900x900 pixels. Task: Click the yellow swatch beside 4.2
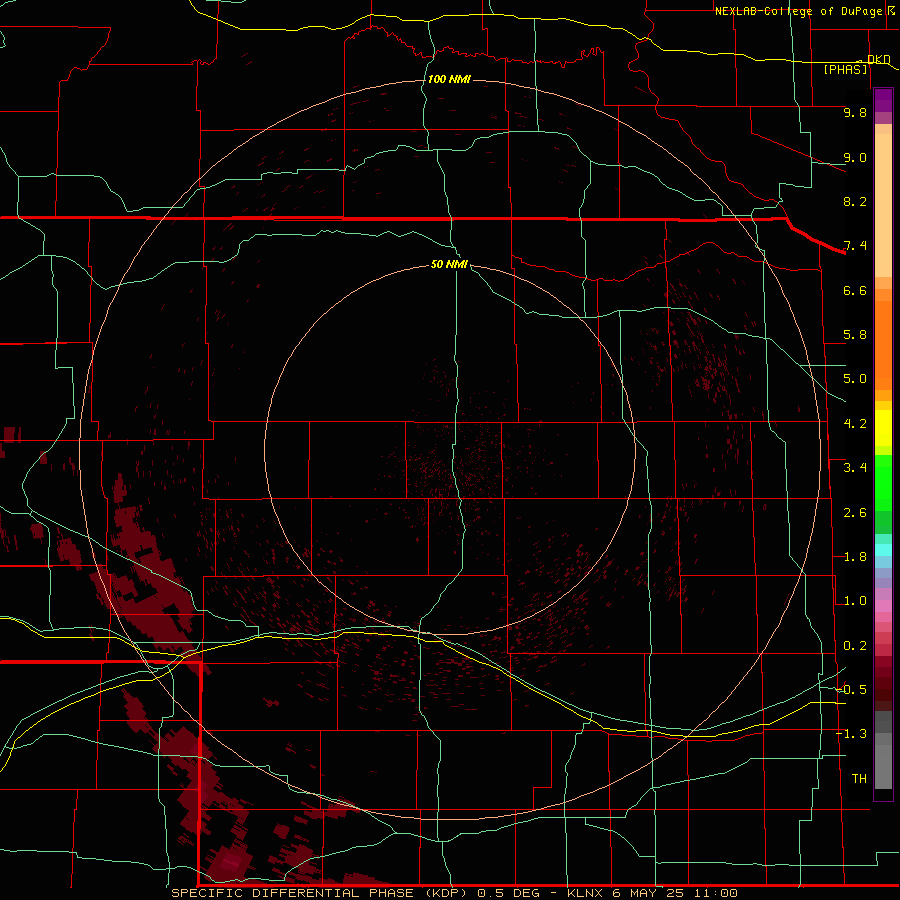point(883,428)
